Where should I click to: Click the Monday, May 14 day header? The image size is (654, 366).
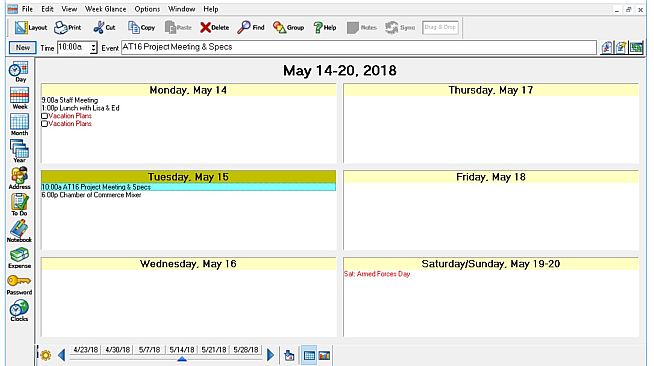(x=188, y=90)
